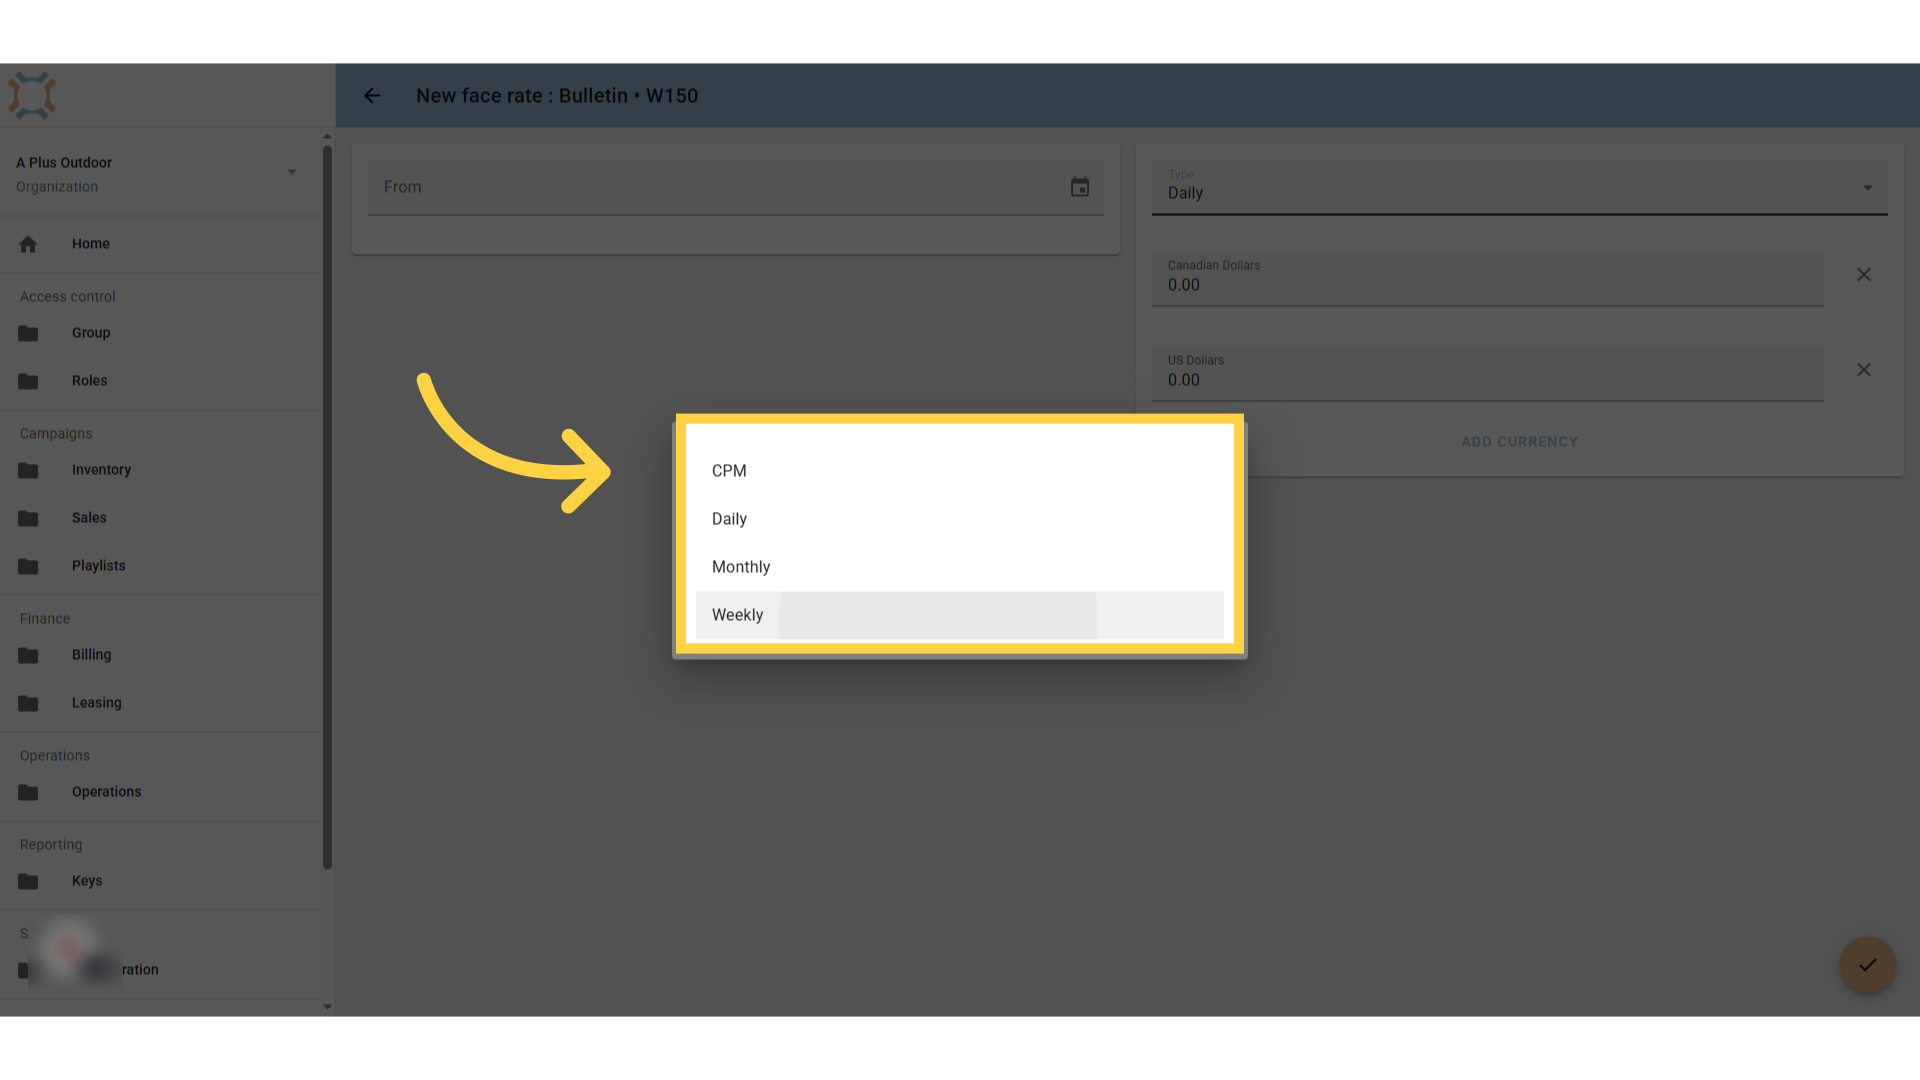Confirm with the round checkmark button
Screen dimensions: 1920x1080
tap(1868, 965)
